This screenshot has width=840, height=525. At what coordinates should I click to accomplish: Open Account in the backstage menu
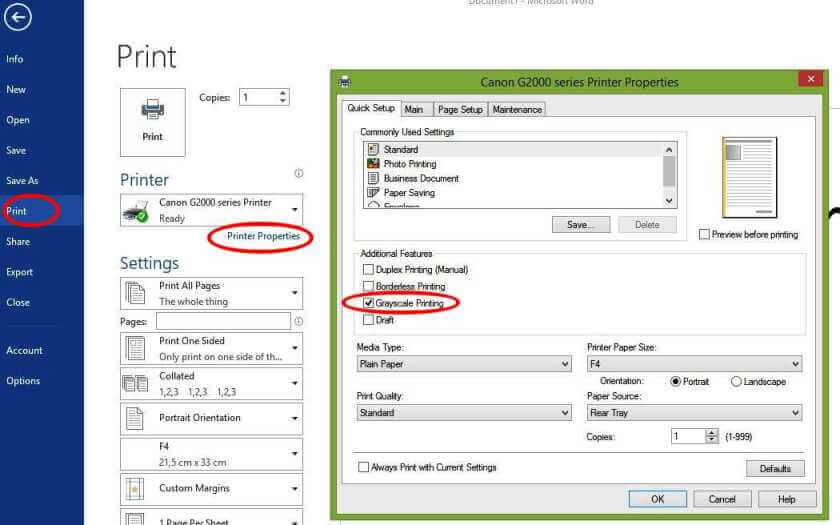(x=24, y=350)
